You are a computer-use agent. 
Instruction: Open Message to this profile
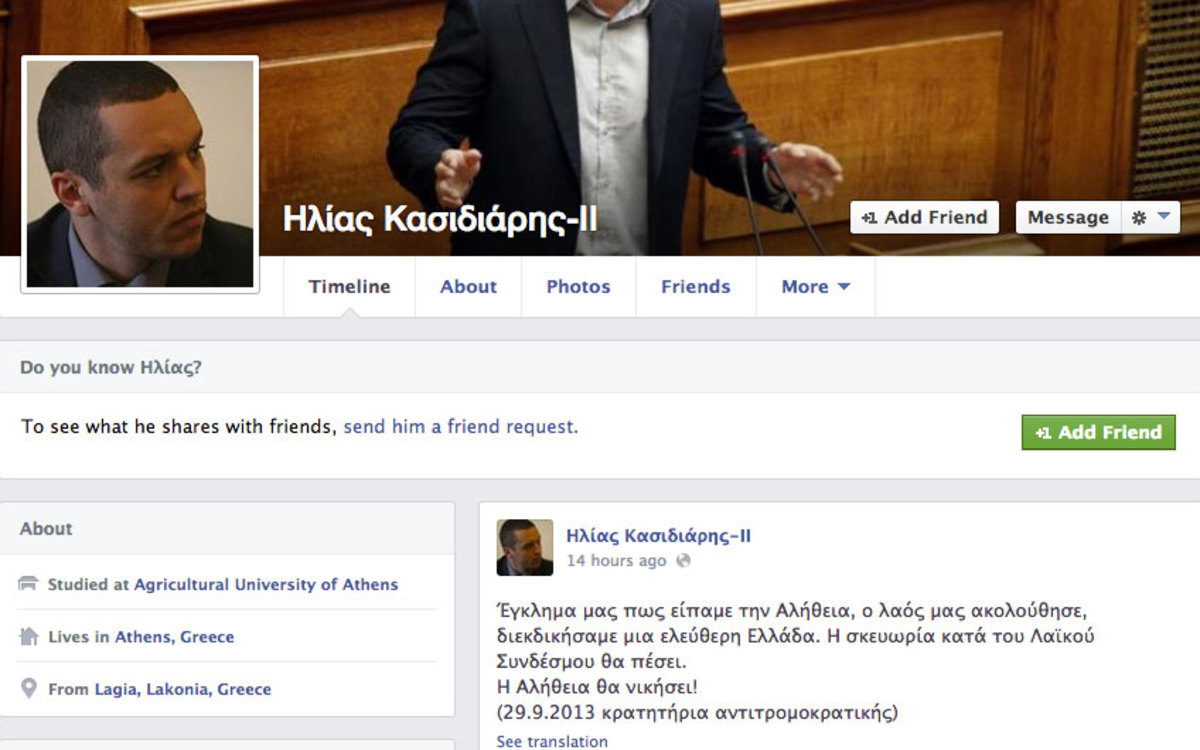point(1068,217)
